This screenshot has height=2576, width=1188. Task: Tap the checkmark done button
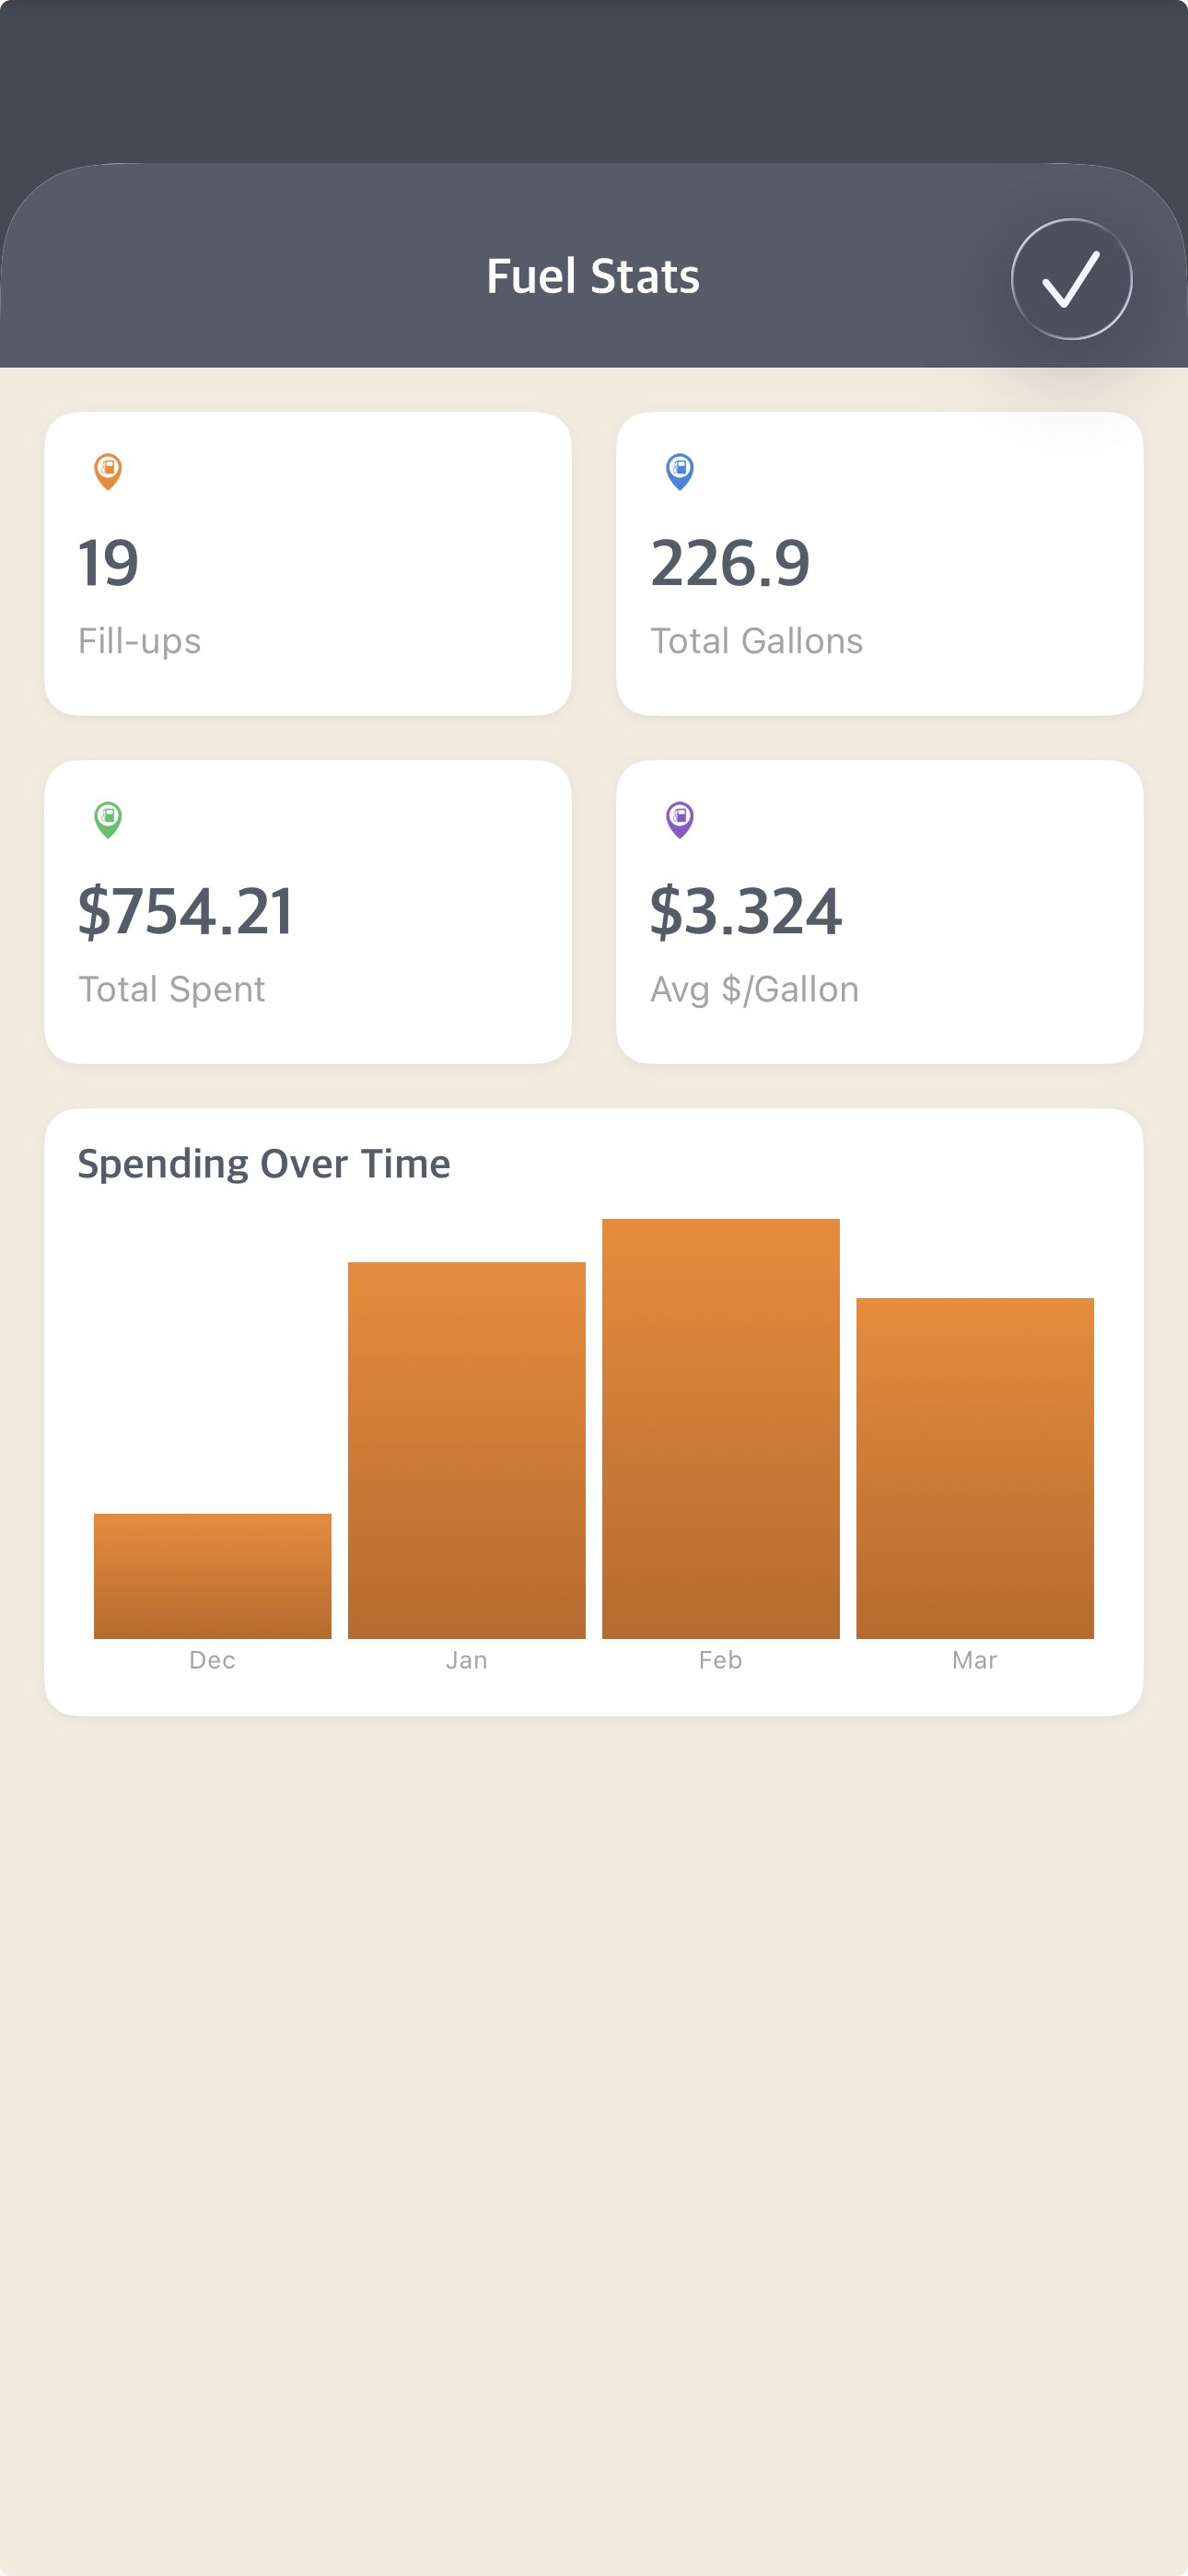tap(1071, 279)
